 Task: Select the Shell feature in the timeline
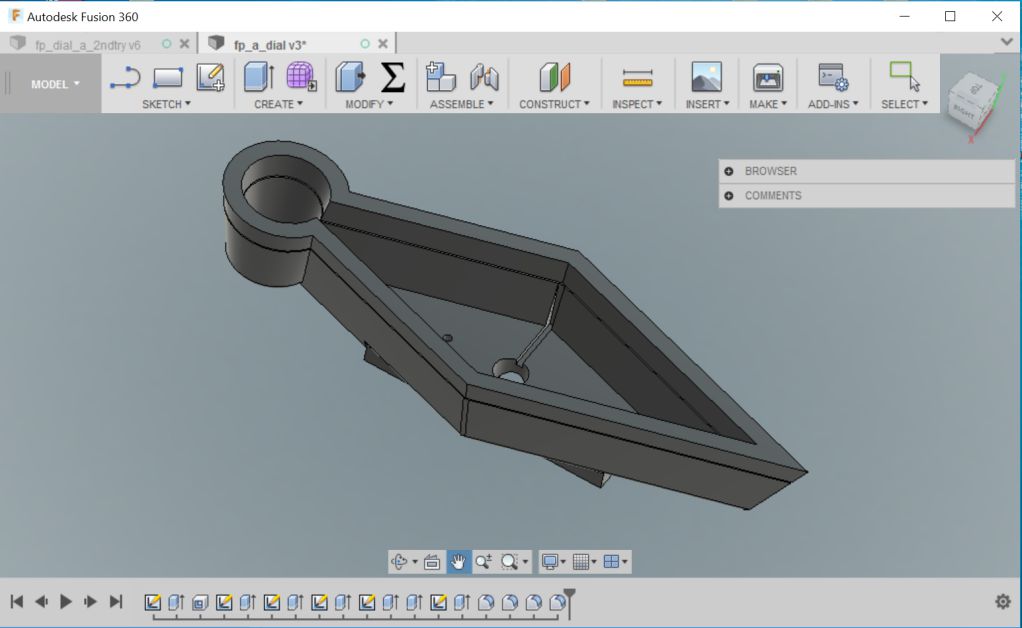pyautogui.click(x=200, y=603)
